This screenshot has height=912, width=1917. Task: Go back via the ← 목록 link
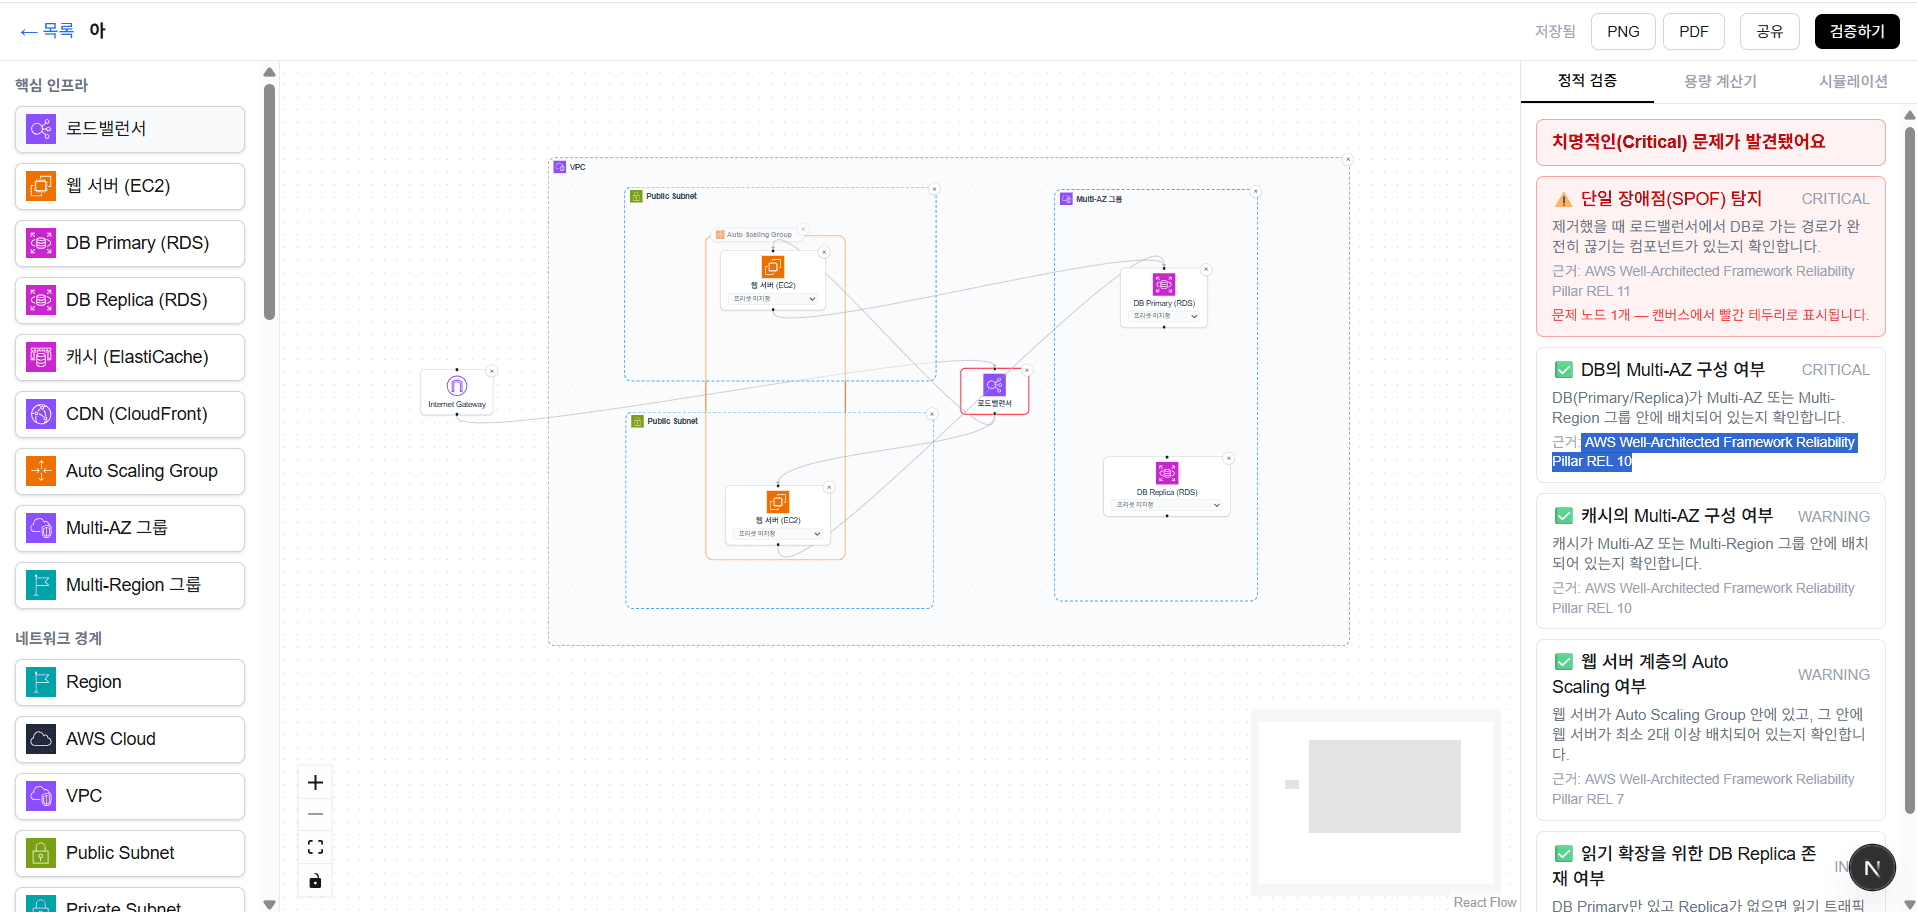click(47, 31)
